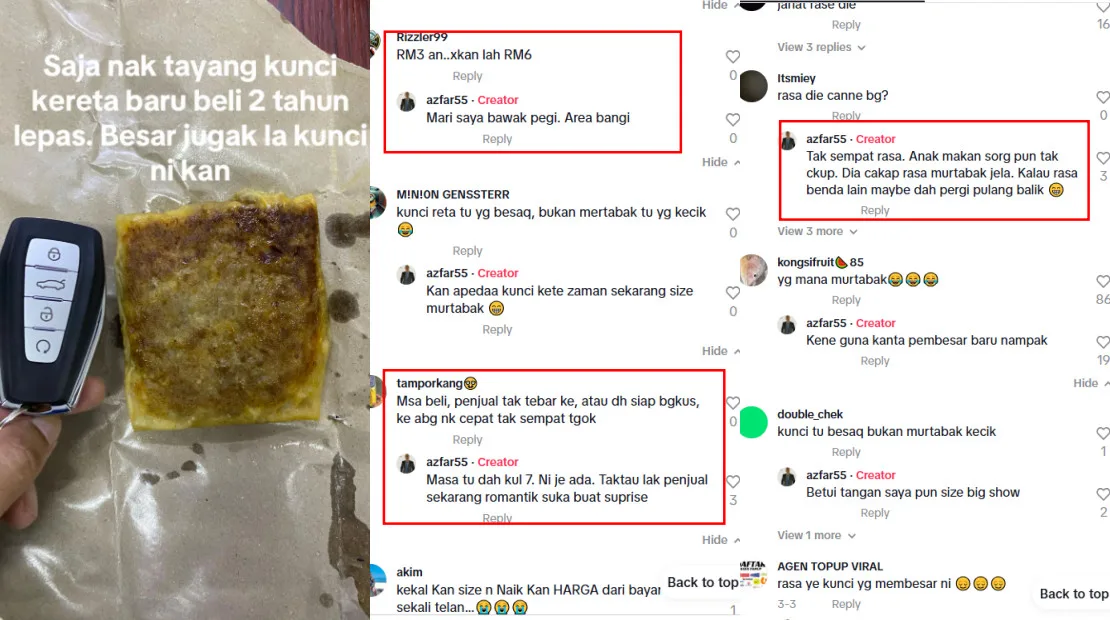The image size is (1110, 620).
Task: Expand "View 1 more" replies
Action: pyautogui.click(x=816, y=536)
